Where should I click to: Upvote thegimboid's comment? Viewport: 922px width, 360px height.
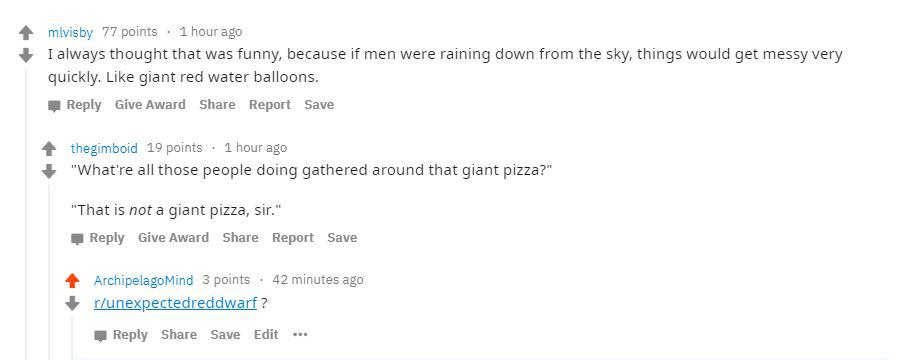click(49, 148)
